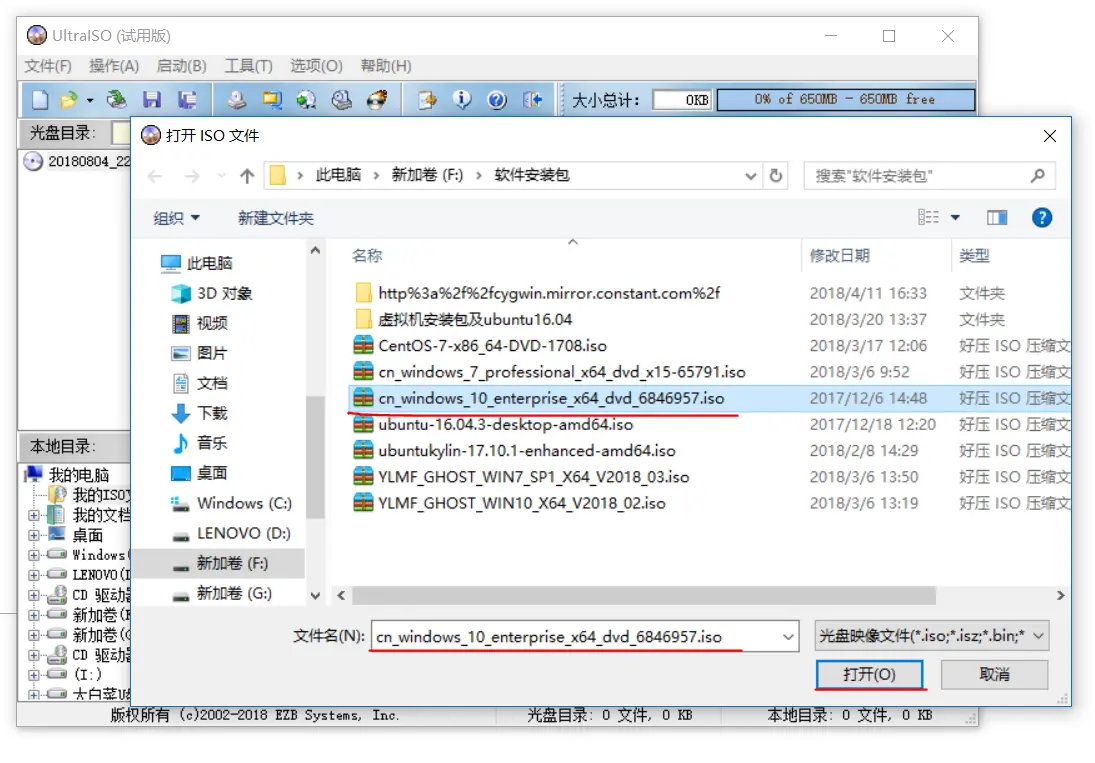Viewport: 1095px width, 763px height.
Task: Click the up-one-level arrow icon
Action: pyautogui.click(x=247, y=176)
